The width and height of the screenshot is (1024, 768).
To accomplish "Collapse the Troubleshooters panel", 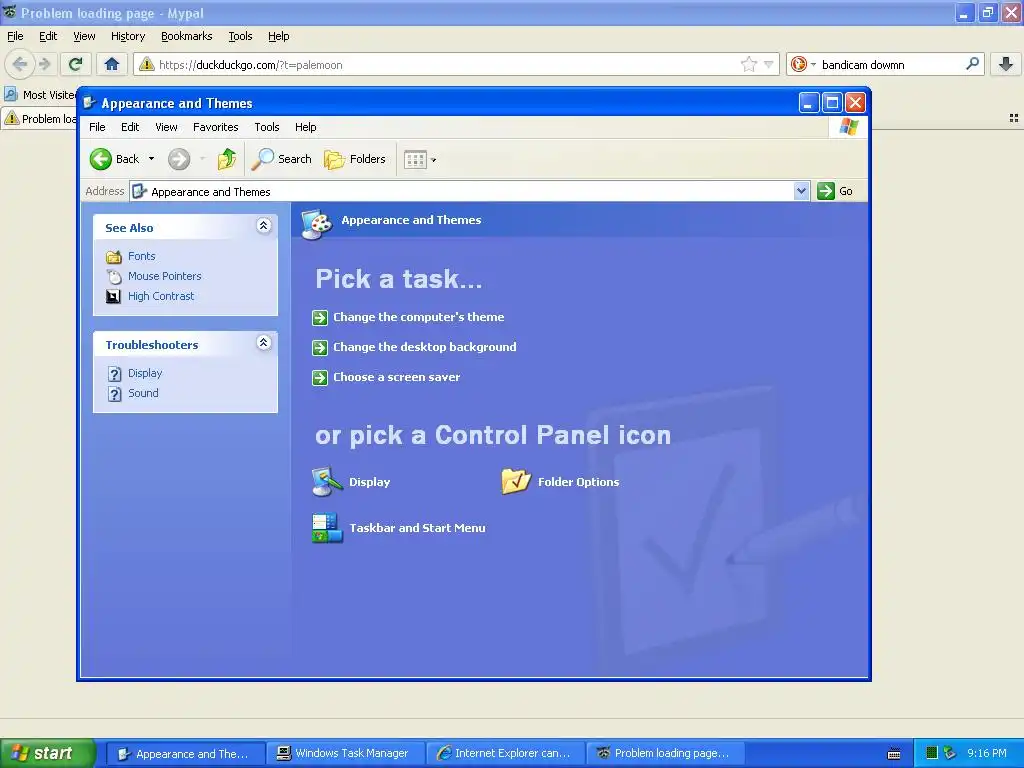I will [x=263, y=343].
